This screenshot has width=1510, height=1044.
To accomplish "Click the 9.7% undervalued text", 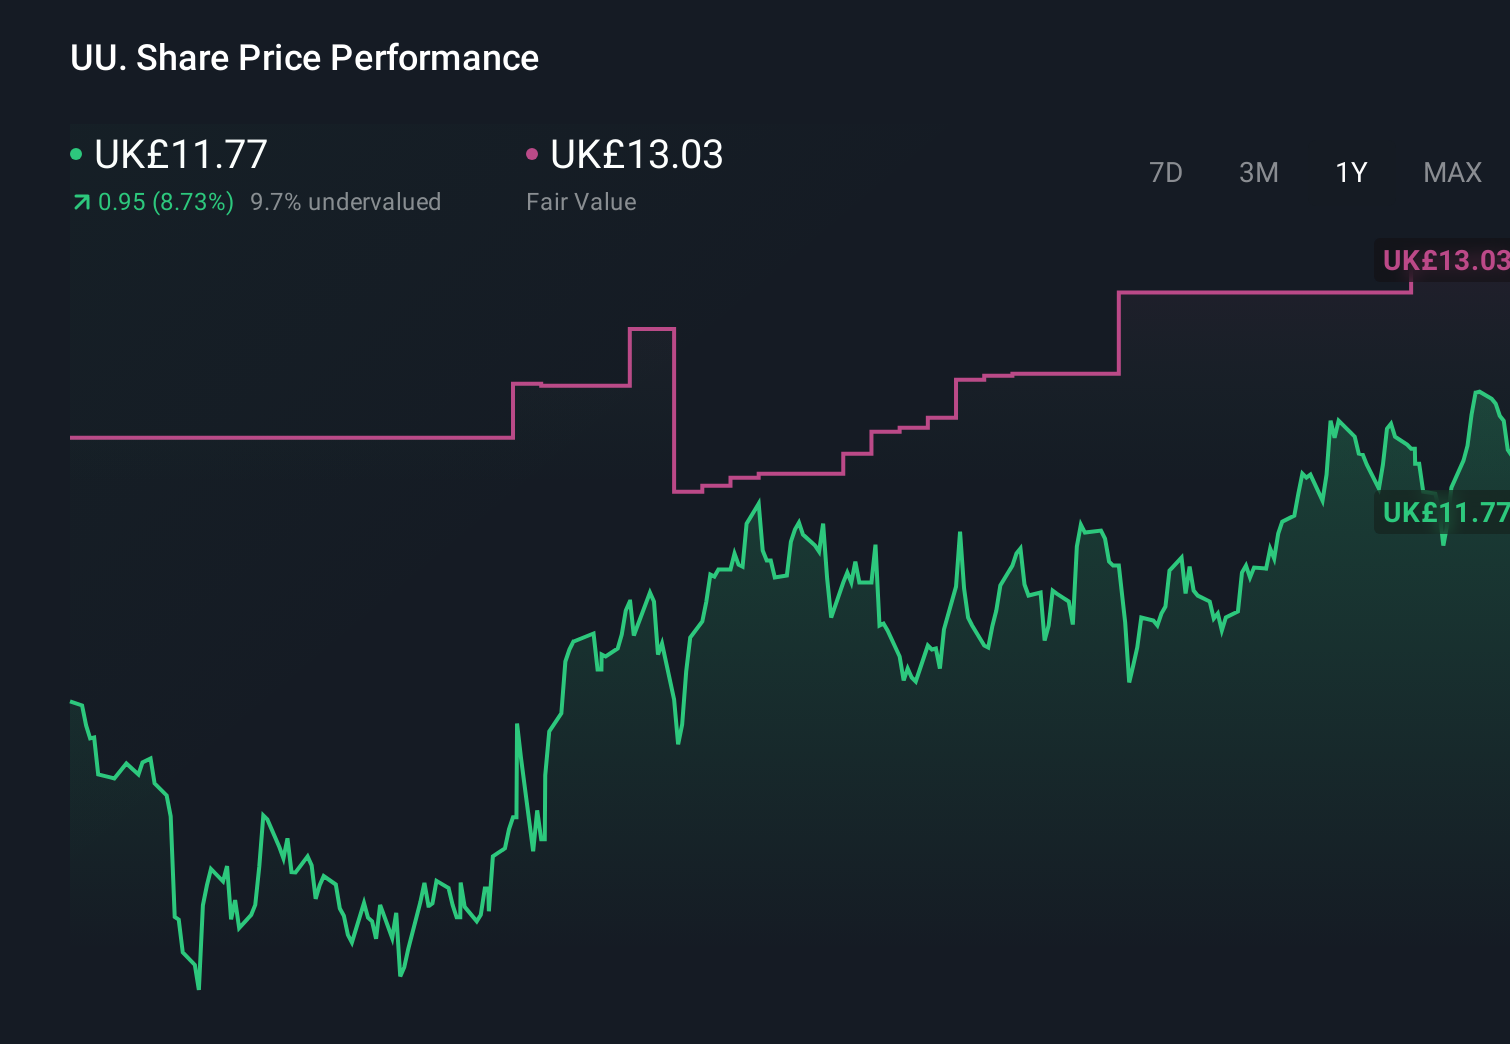I will 345,202.
